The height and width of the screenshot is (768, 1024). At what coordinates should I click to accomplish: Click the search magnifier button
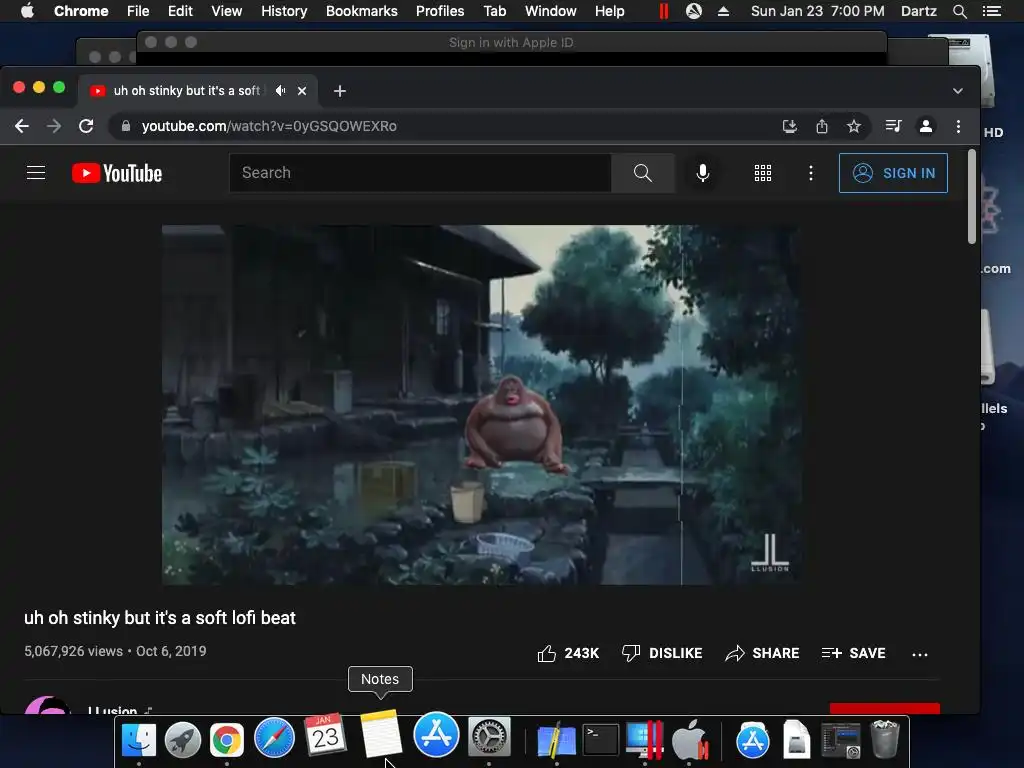pyautogui.click(x=643, y=172)
